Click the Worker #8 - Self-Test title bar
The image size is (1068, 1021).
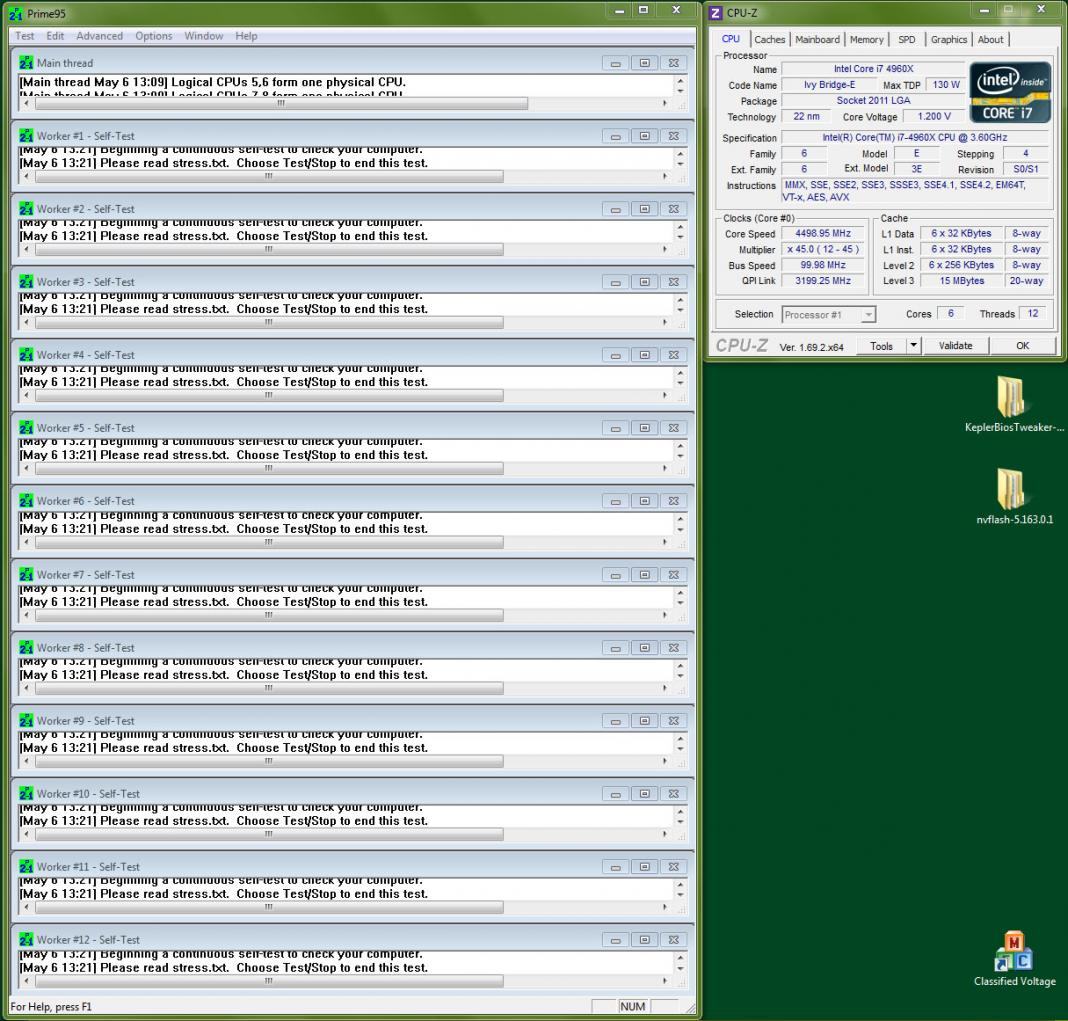(x=352, y=647)
